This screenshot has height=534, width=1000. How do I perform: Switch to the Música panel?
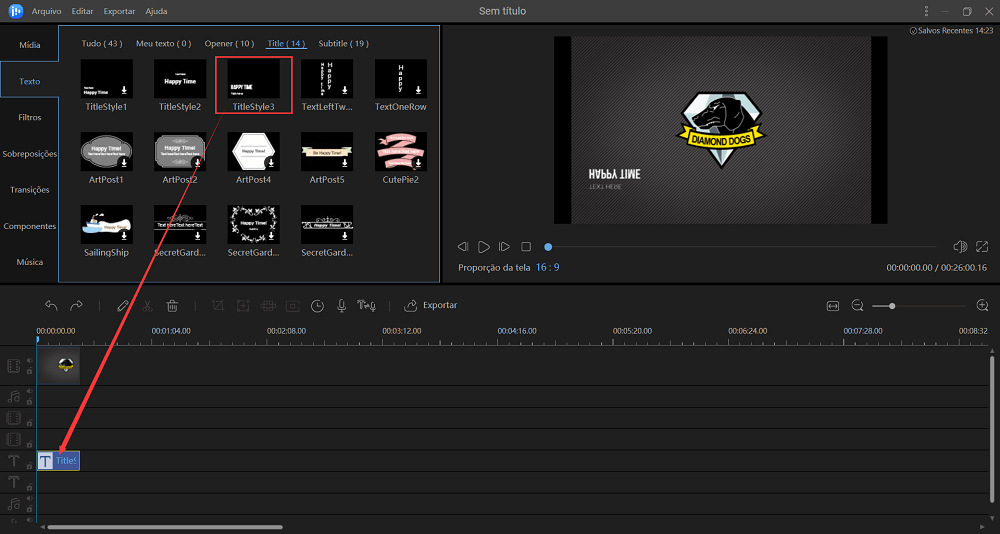[29, 262]
